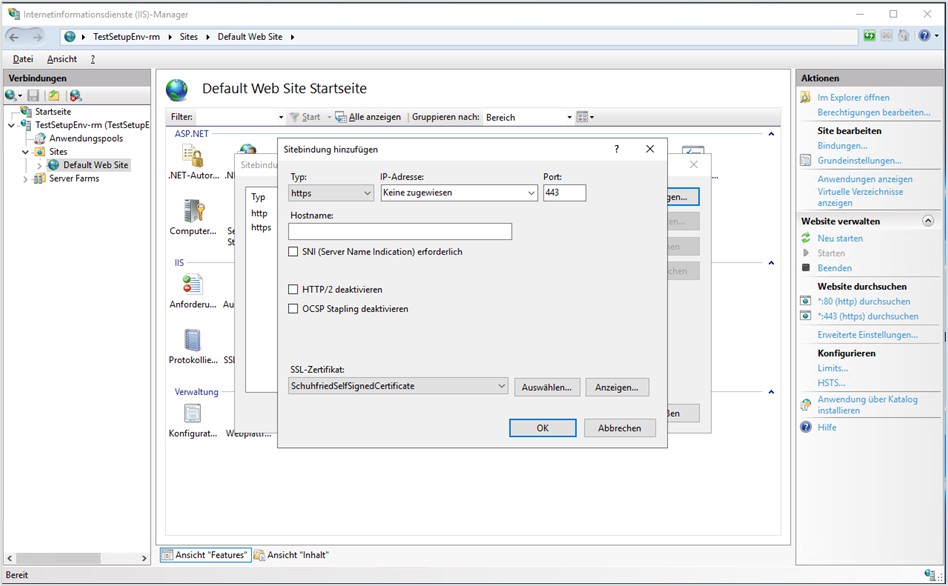This screenshot has height=586, width=948.
Task: Click the .NET-Autorisierung feature icon
Action: [x=193, y=157]
